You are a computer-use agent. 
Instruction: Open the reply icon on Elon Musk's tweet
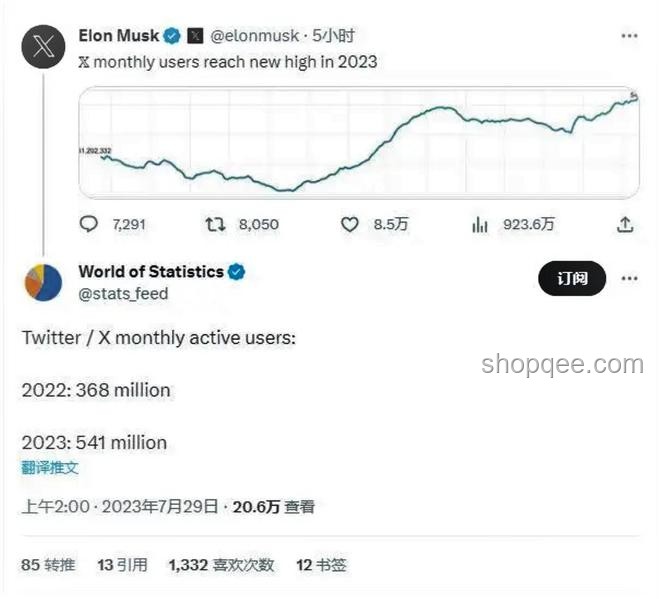pos(88,224)
